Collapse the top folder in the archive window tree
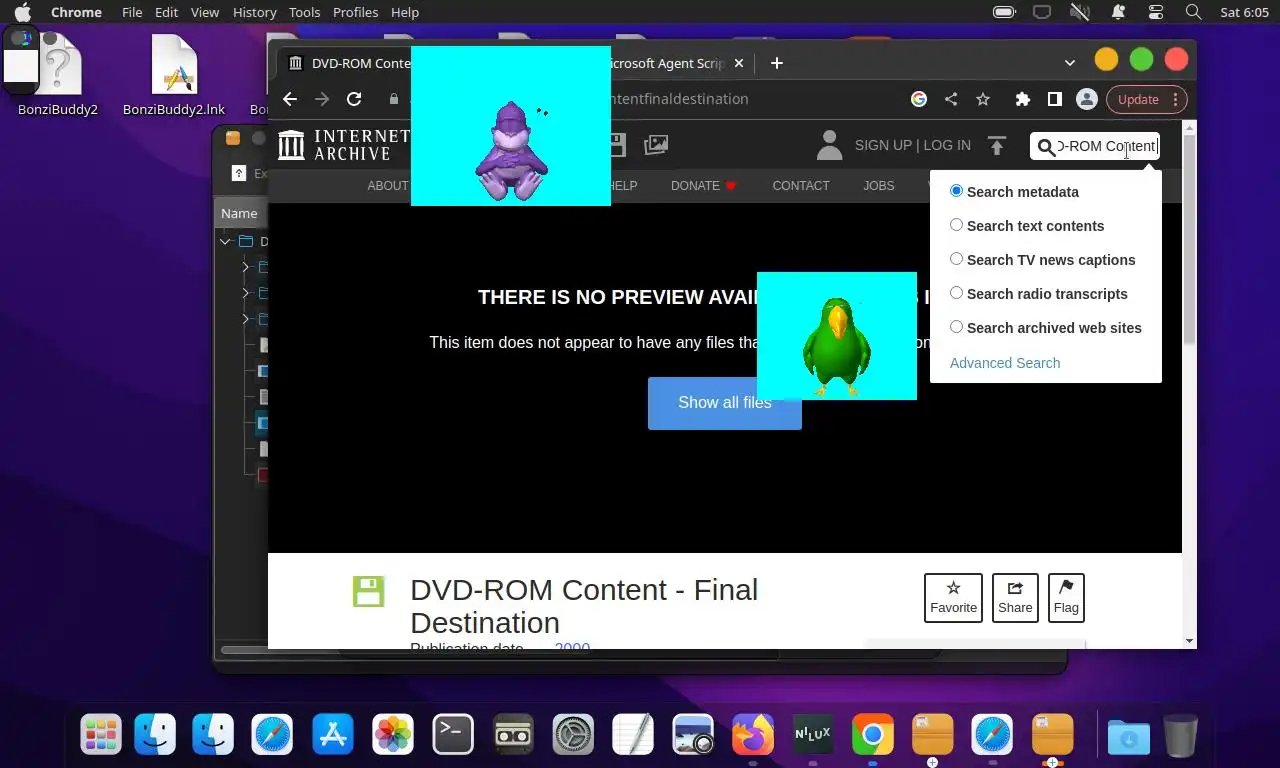This screenshot has height=768, width=1280. (x=226, y=241)
